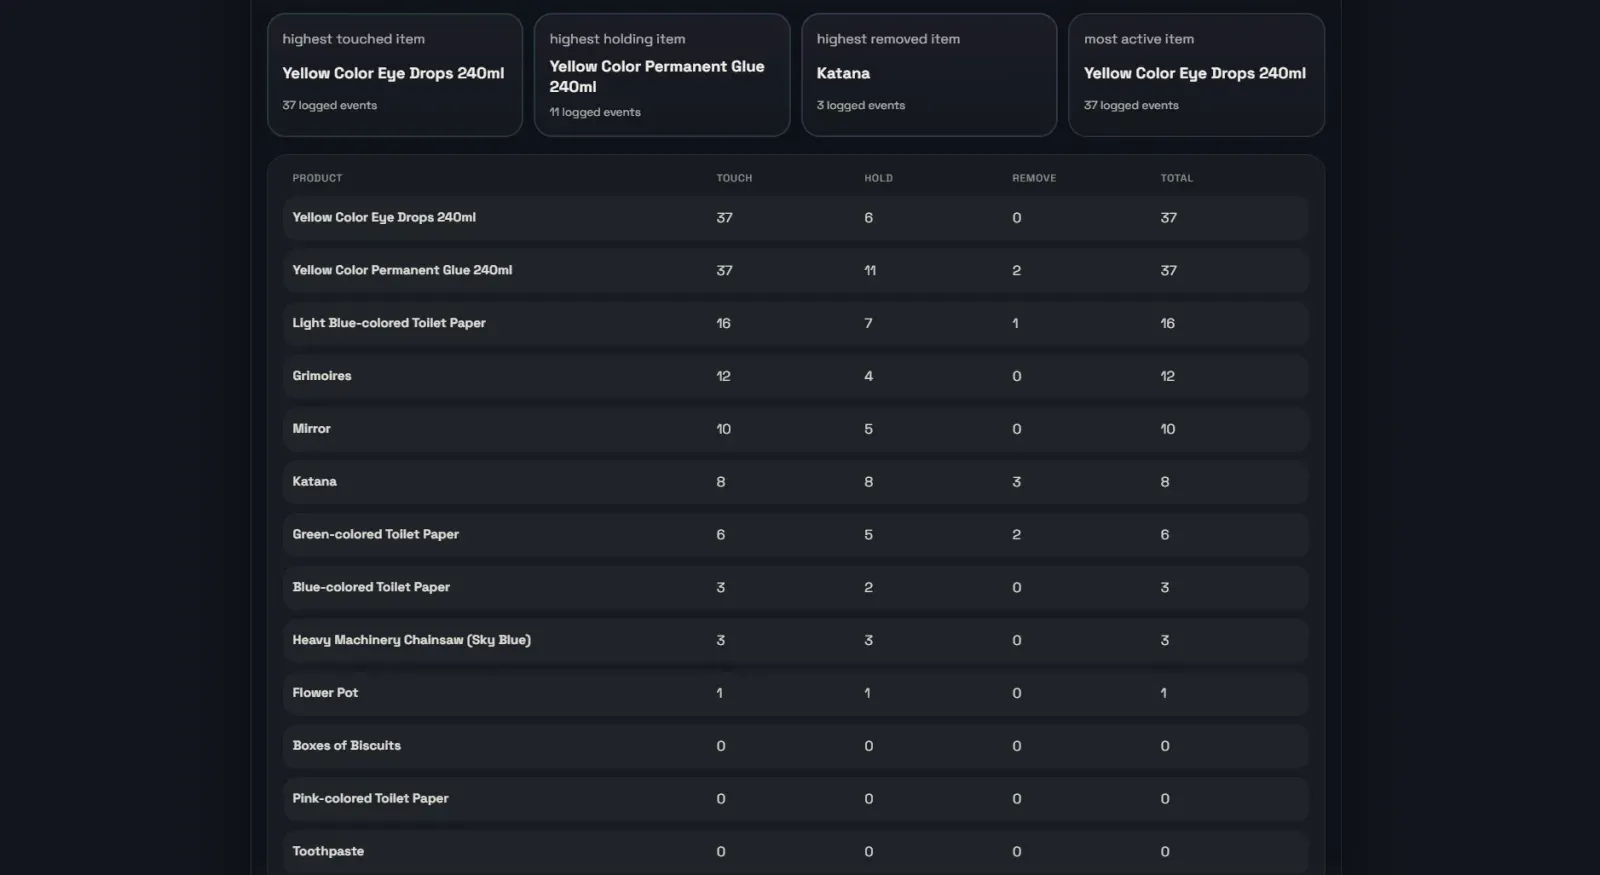Click the hold count 6 for Eye Drops
1600x875 pixels.
point(868,218)
